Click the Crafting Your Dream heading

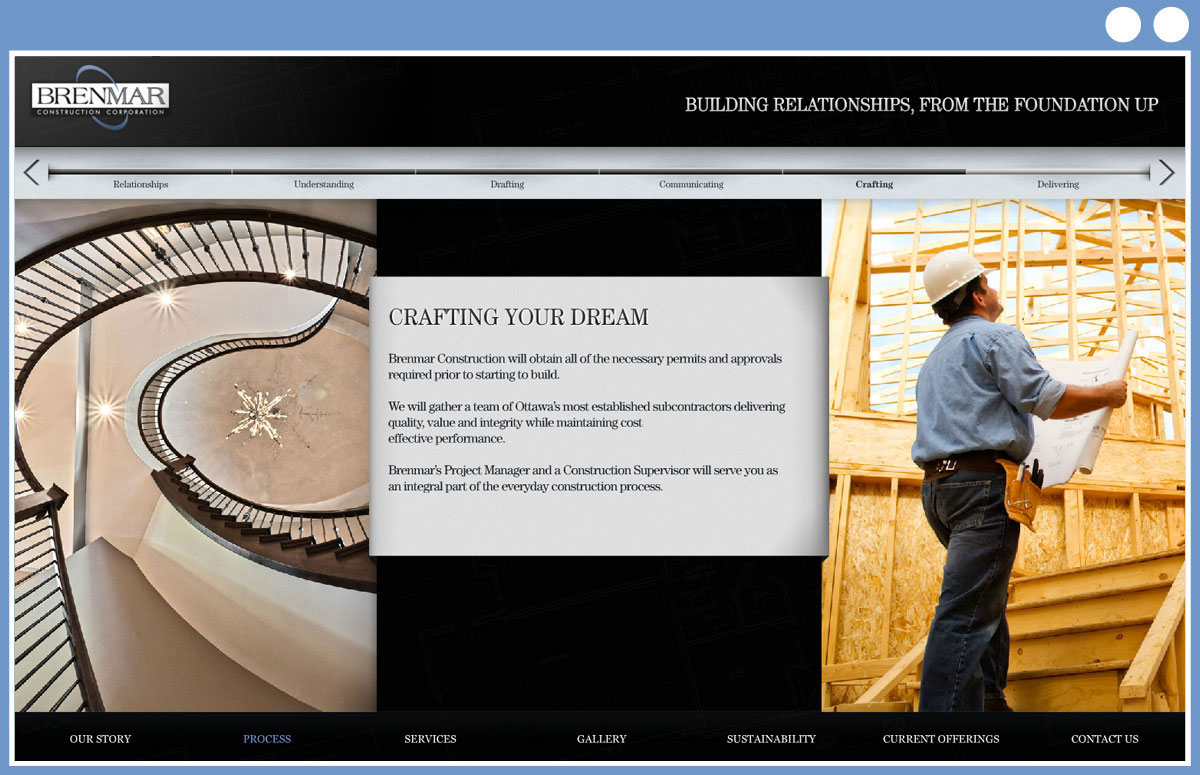point(518,318)
